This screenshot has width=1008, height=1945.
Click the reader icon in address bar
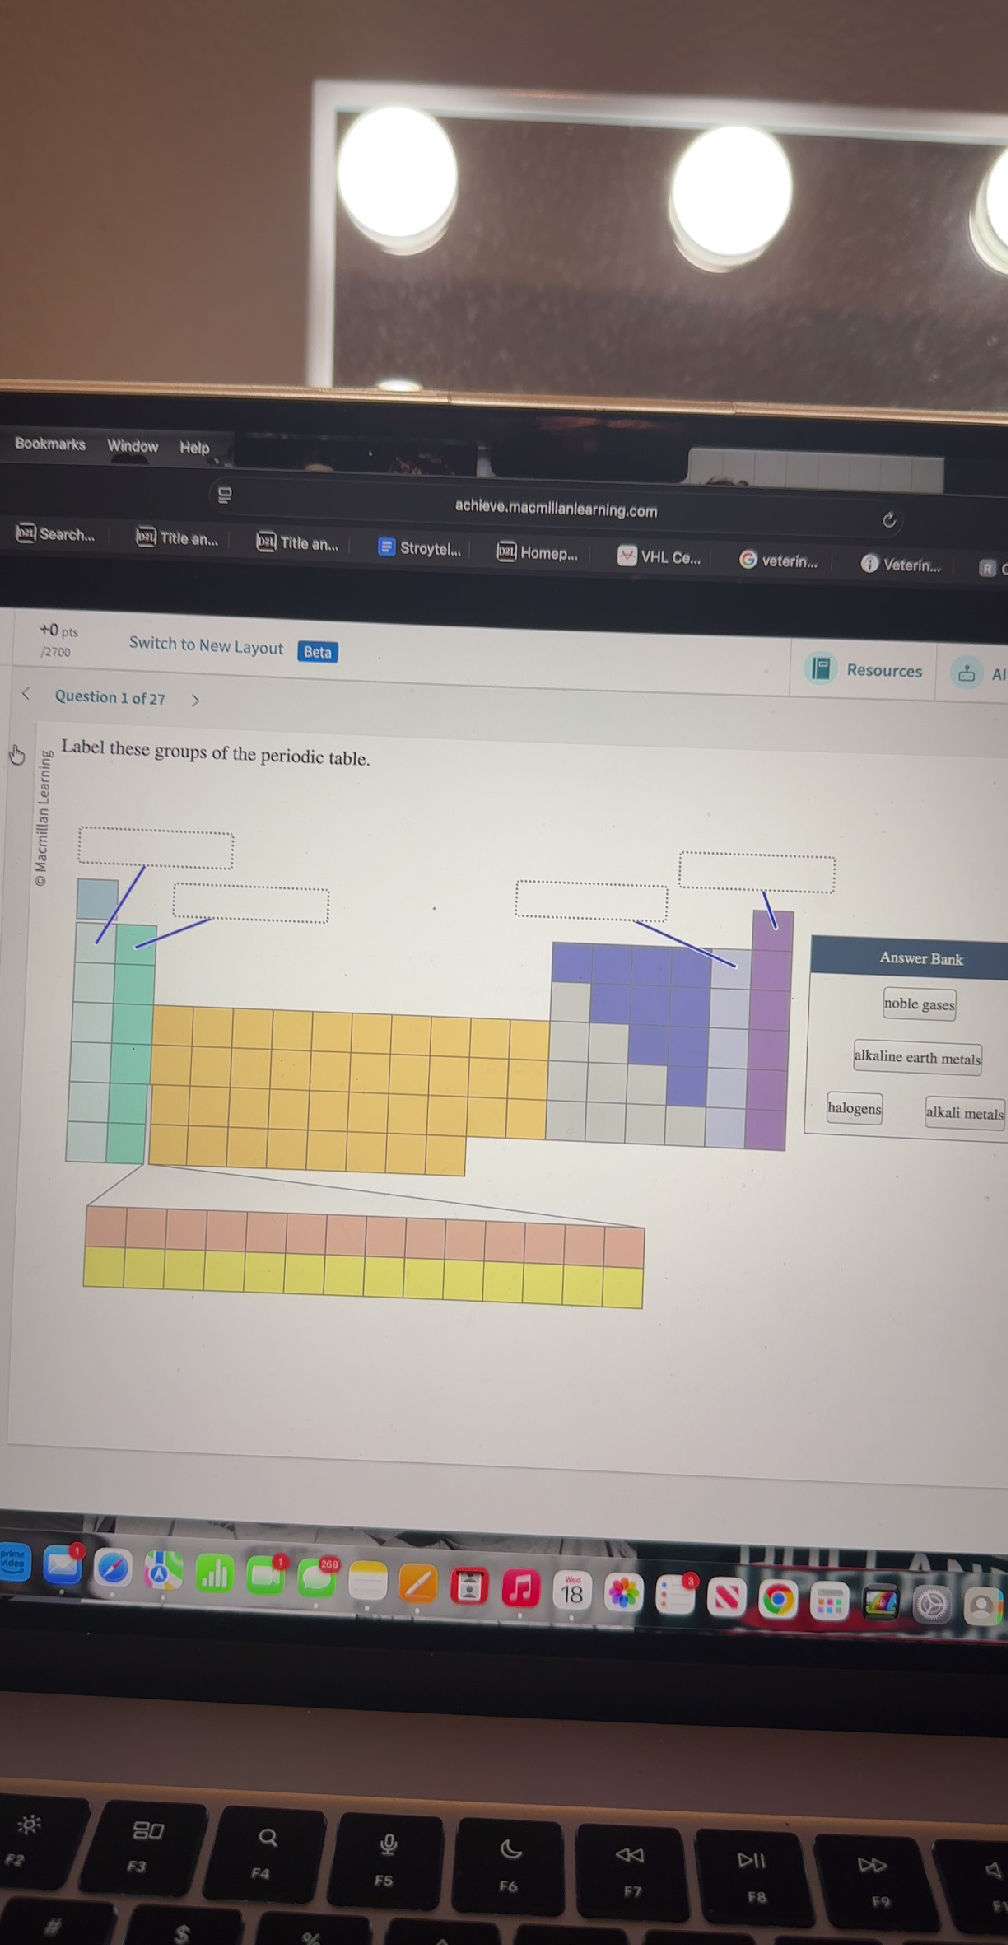(x=224, y=494)
